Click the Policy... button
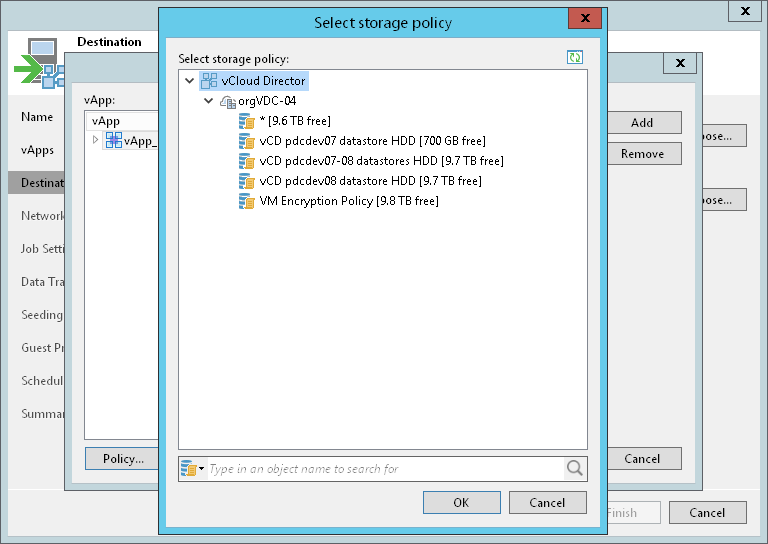 (123, 459)
